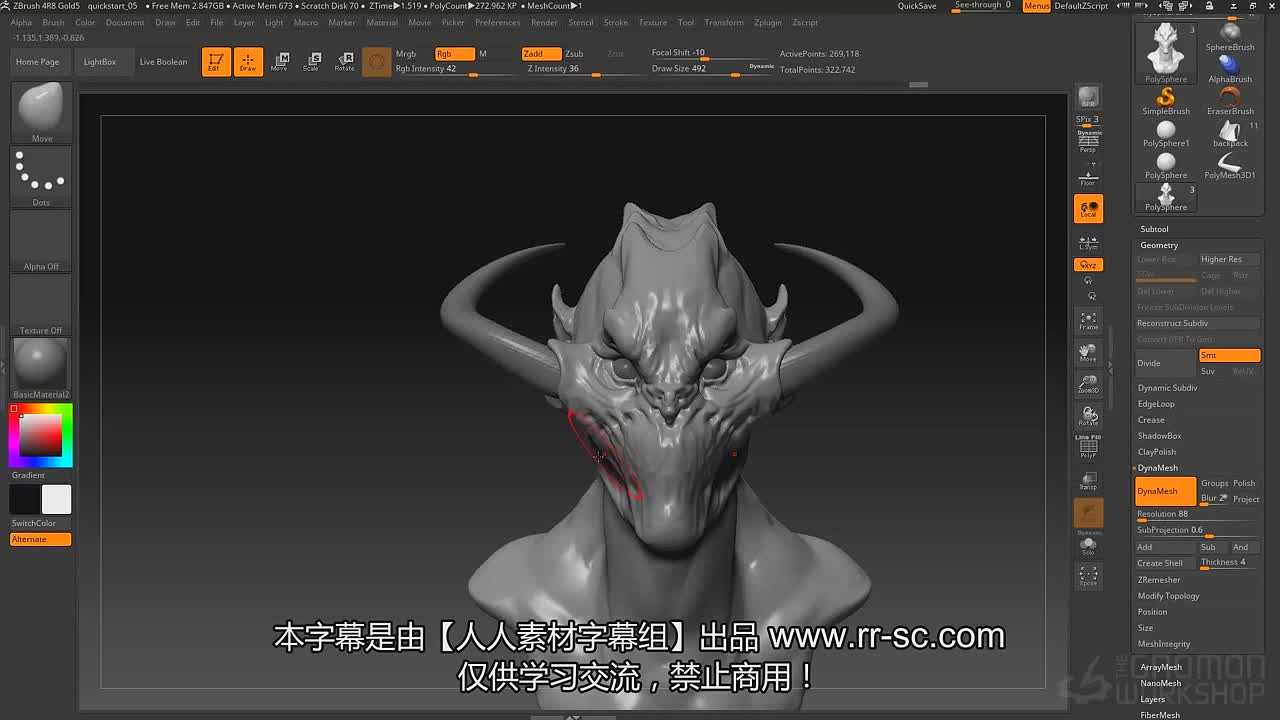The image size is (1280, 720).
Task: Open the Home Page button
Action: point(38,62)
